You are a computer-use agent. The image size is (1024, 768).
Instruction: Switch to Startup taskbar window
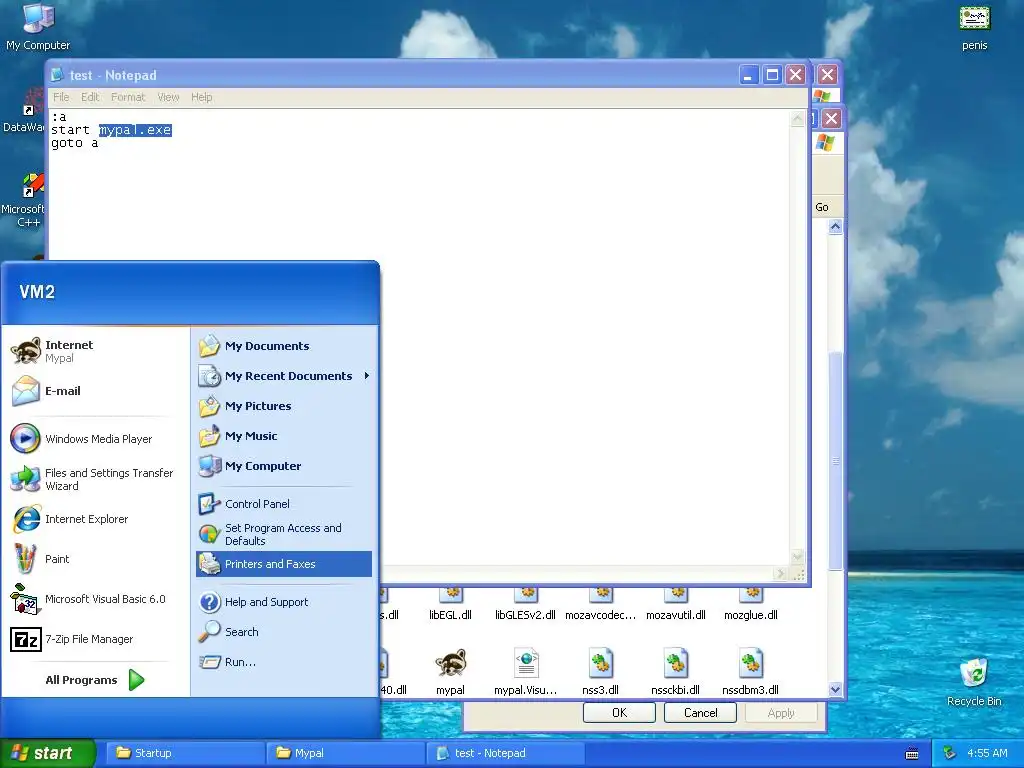(x=186, y=753)
